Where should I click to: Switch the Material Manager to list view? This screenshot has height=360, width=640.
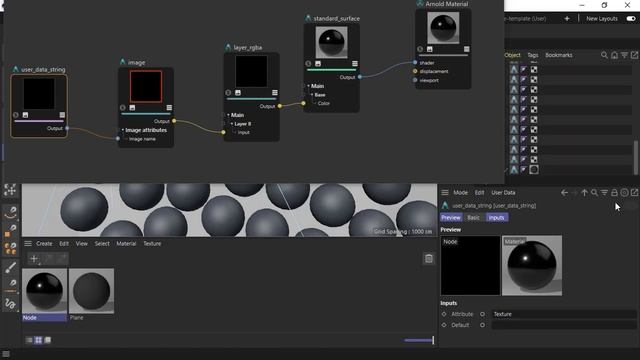pyautogui.click(x=29, y=340)
